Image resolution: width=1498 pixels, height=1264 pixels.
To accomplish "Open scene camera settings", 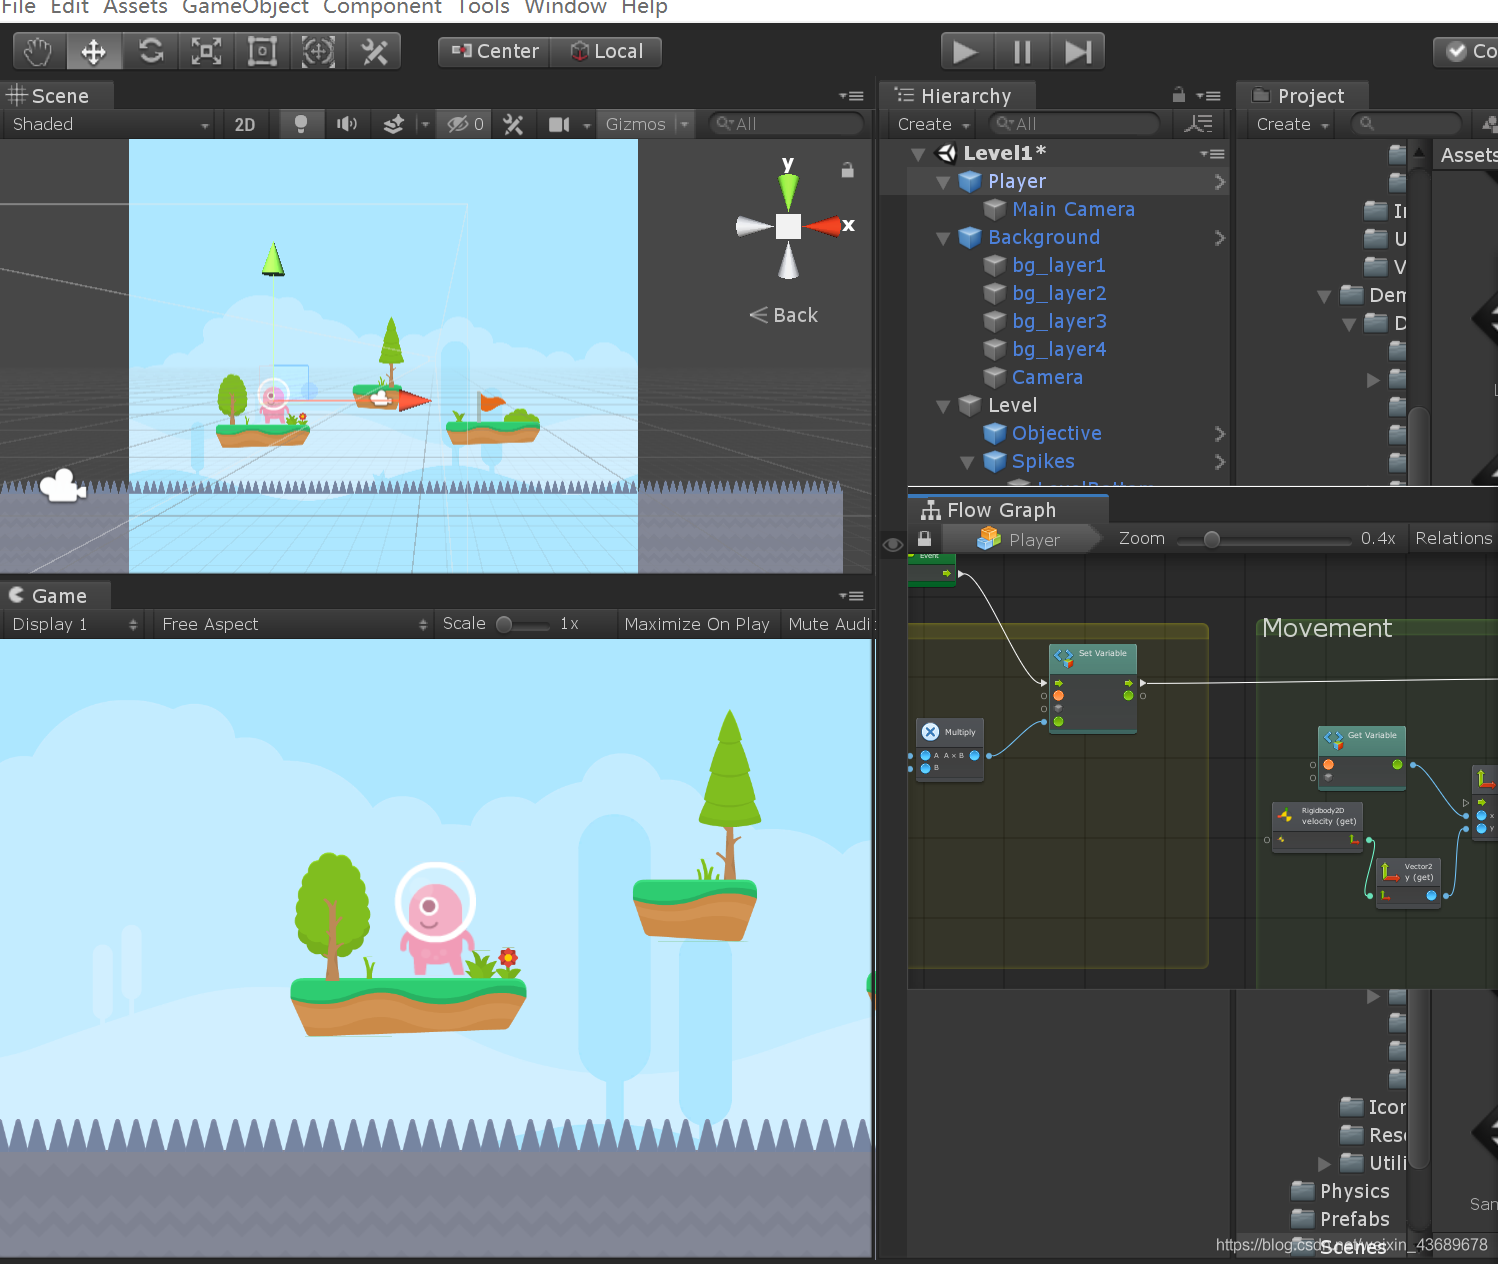I will coord(559,124).
